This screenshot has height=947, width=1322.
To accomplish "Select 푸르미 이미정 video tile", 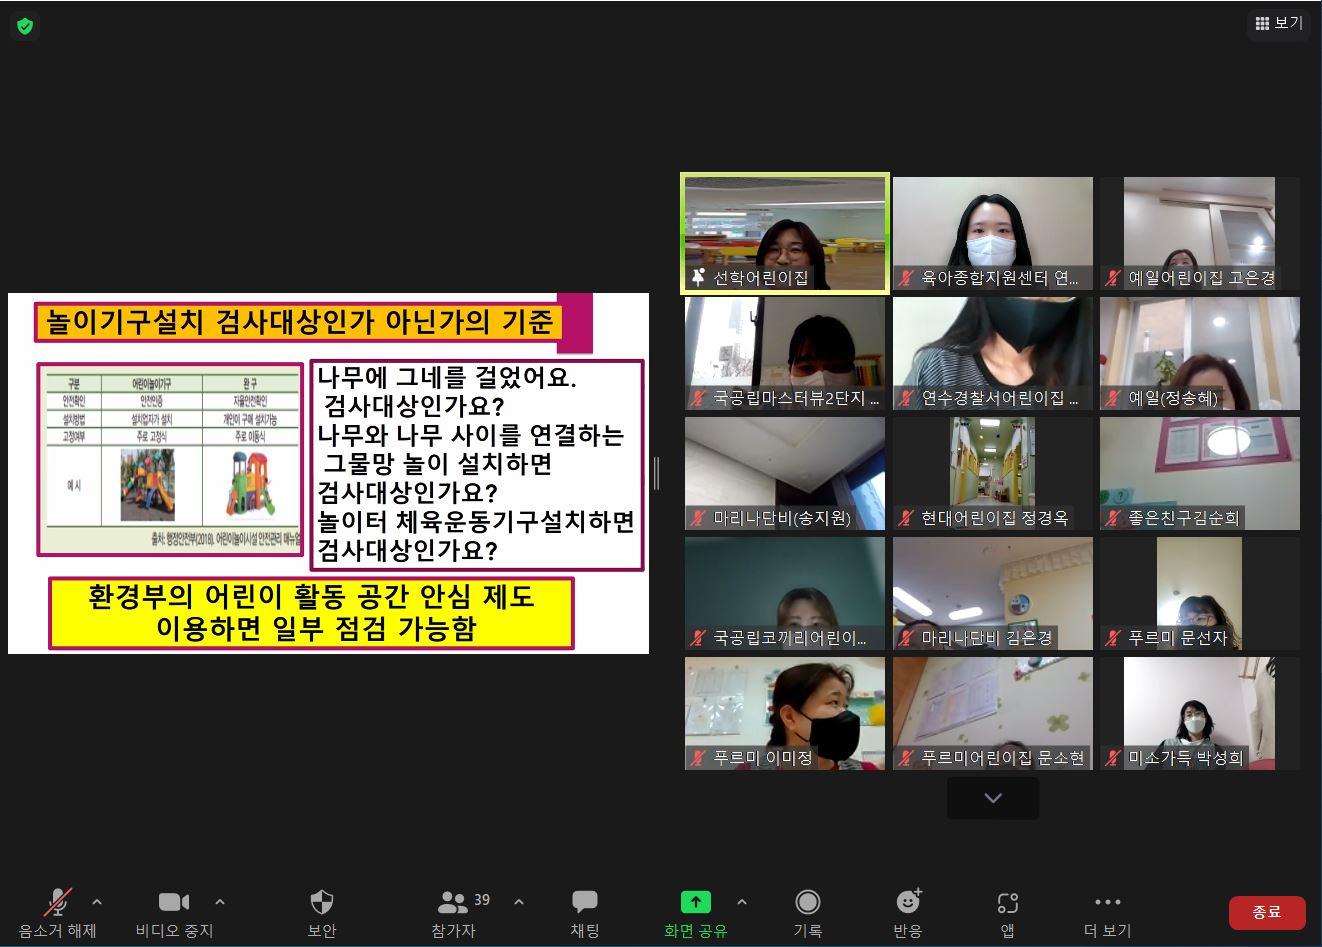I will tap(785, 713).
